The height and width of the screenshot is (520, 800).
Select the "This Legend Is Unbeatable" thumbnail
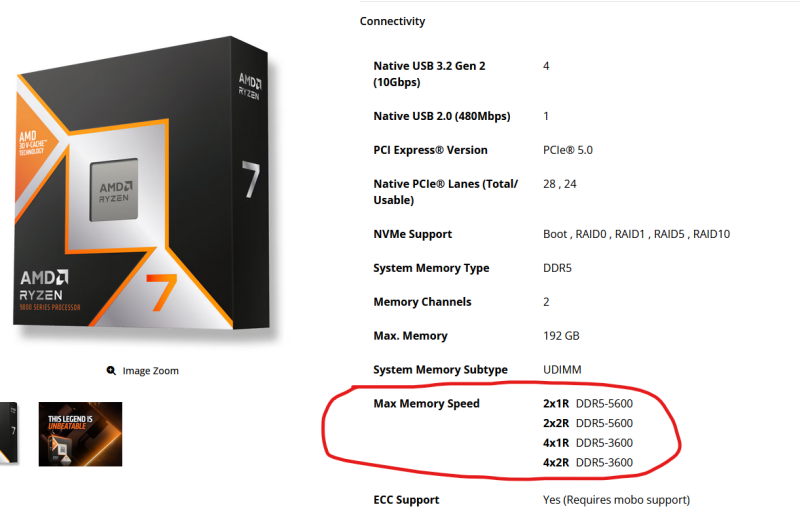[80, 434]
